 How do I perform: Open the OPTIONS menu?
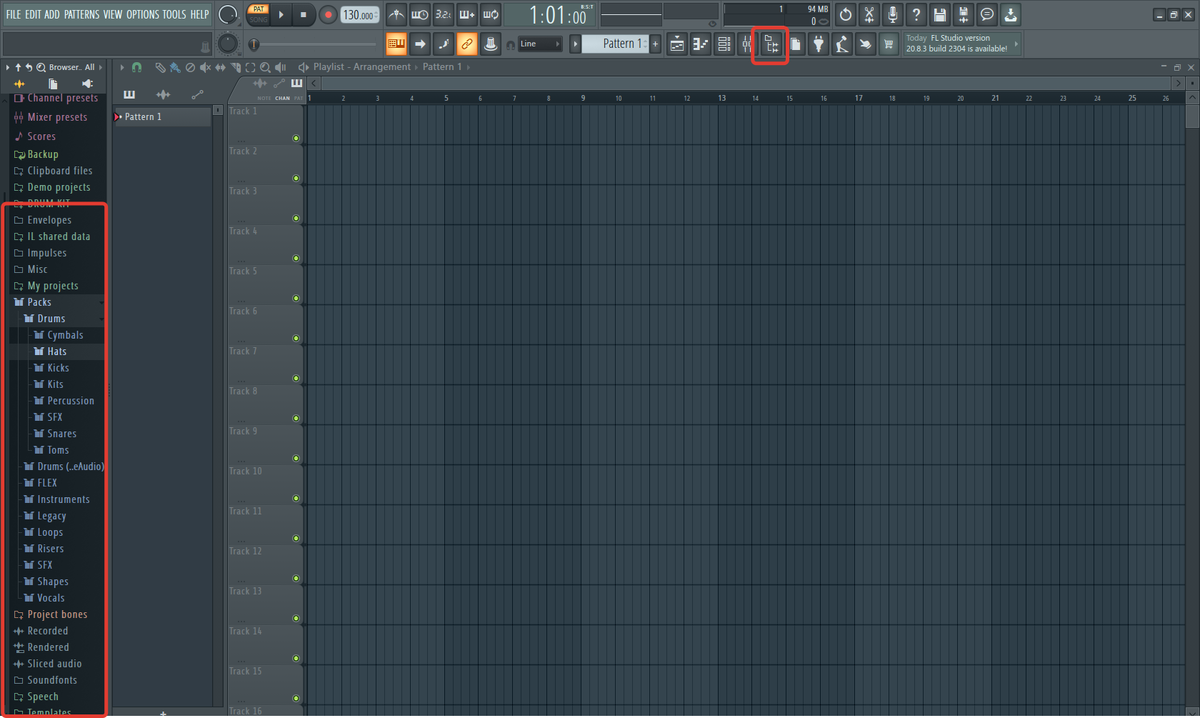pos(143,14)
